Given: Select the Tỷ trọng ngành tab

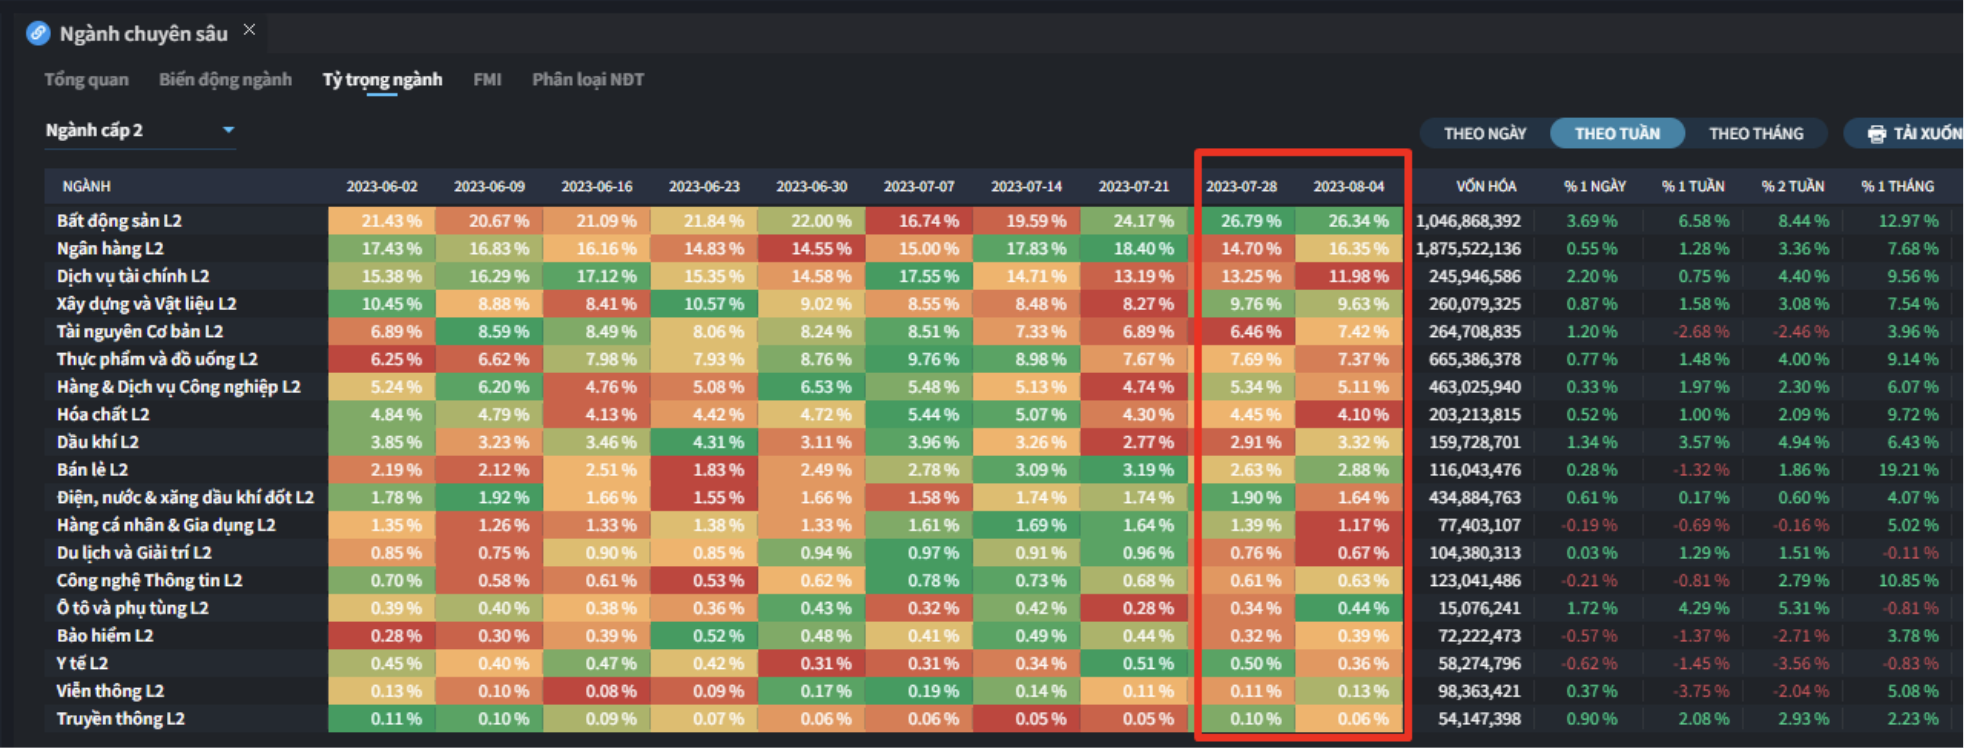Looking at the screenshot, I should 382,80.
